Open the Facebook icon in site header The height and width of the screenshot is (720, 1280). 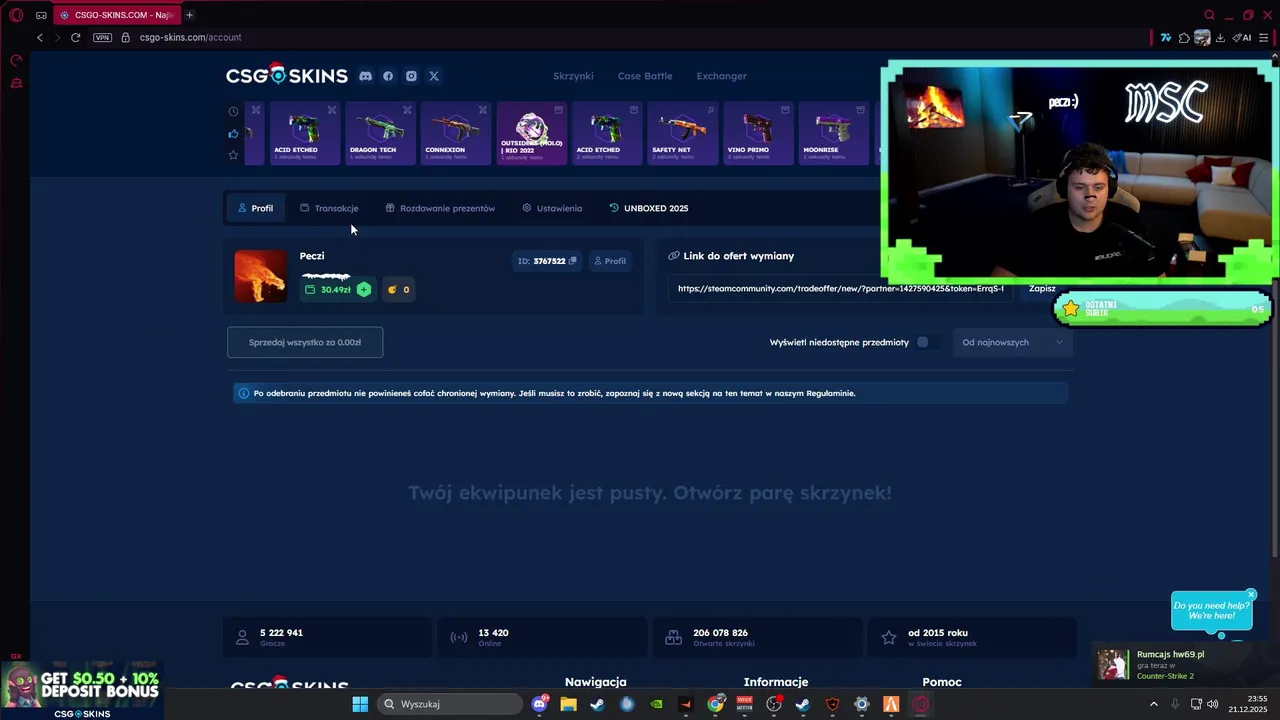point(388,76)
